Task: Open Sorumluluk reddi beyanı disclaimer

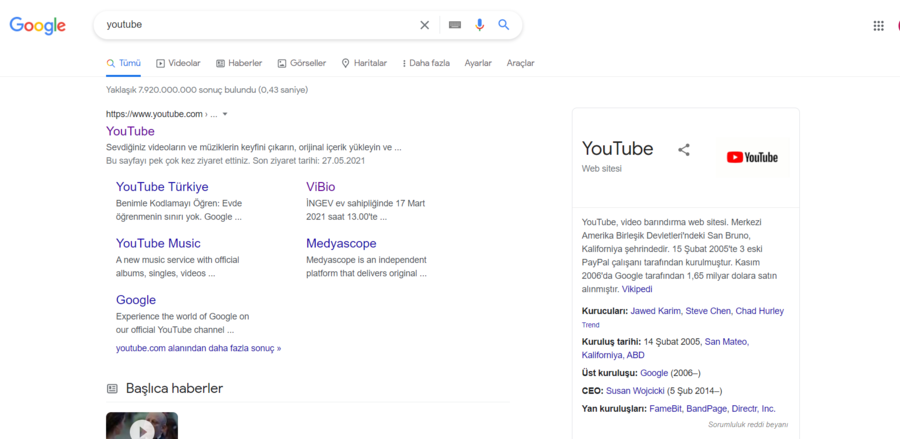Action: [x=748, y=425]
